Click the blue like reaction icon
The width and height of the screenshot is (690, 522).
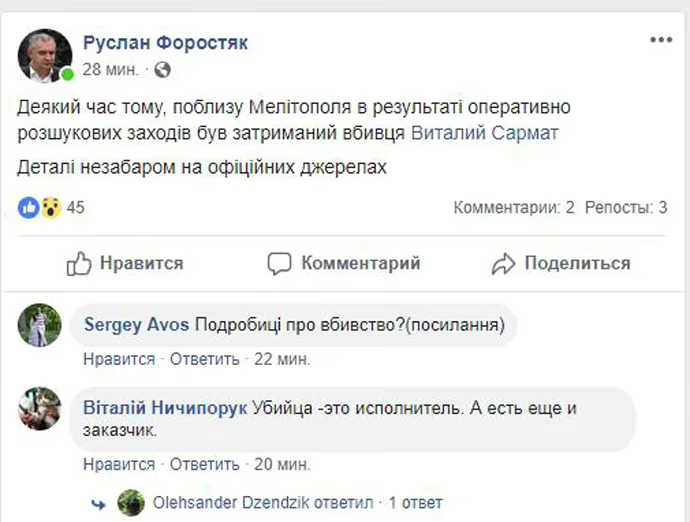pyautogui.click(x=29, y=208)
